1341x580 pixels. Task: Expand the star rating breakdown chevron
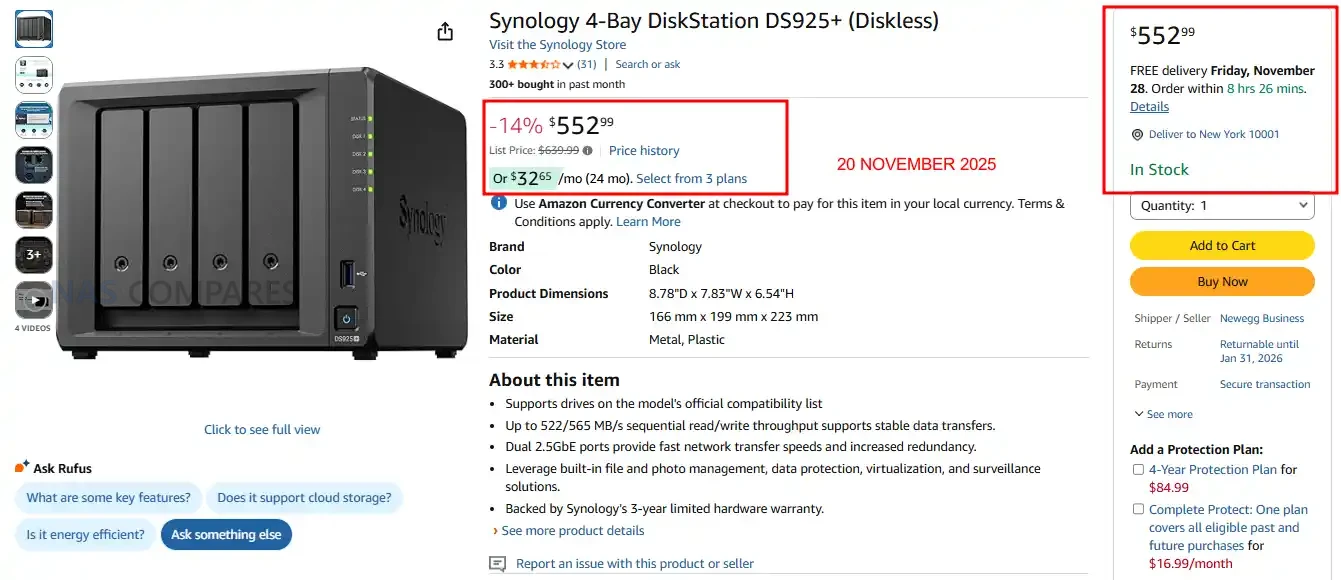click(x=568, y=65)
